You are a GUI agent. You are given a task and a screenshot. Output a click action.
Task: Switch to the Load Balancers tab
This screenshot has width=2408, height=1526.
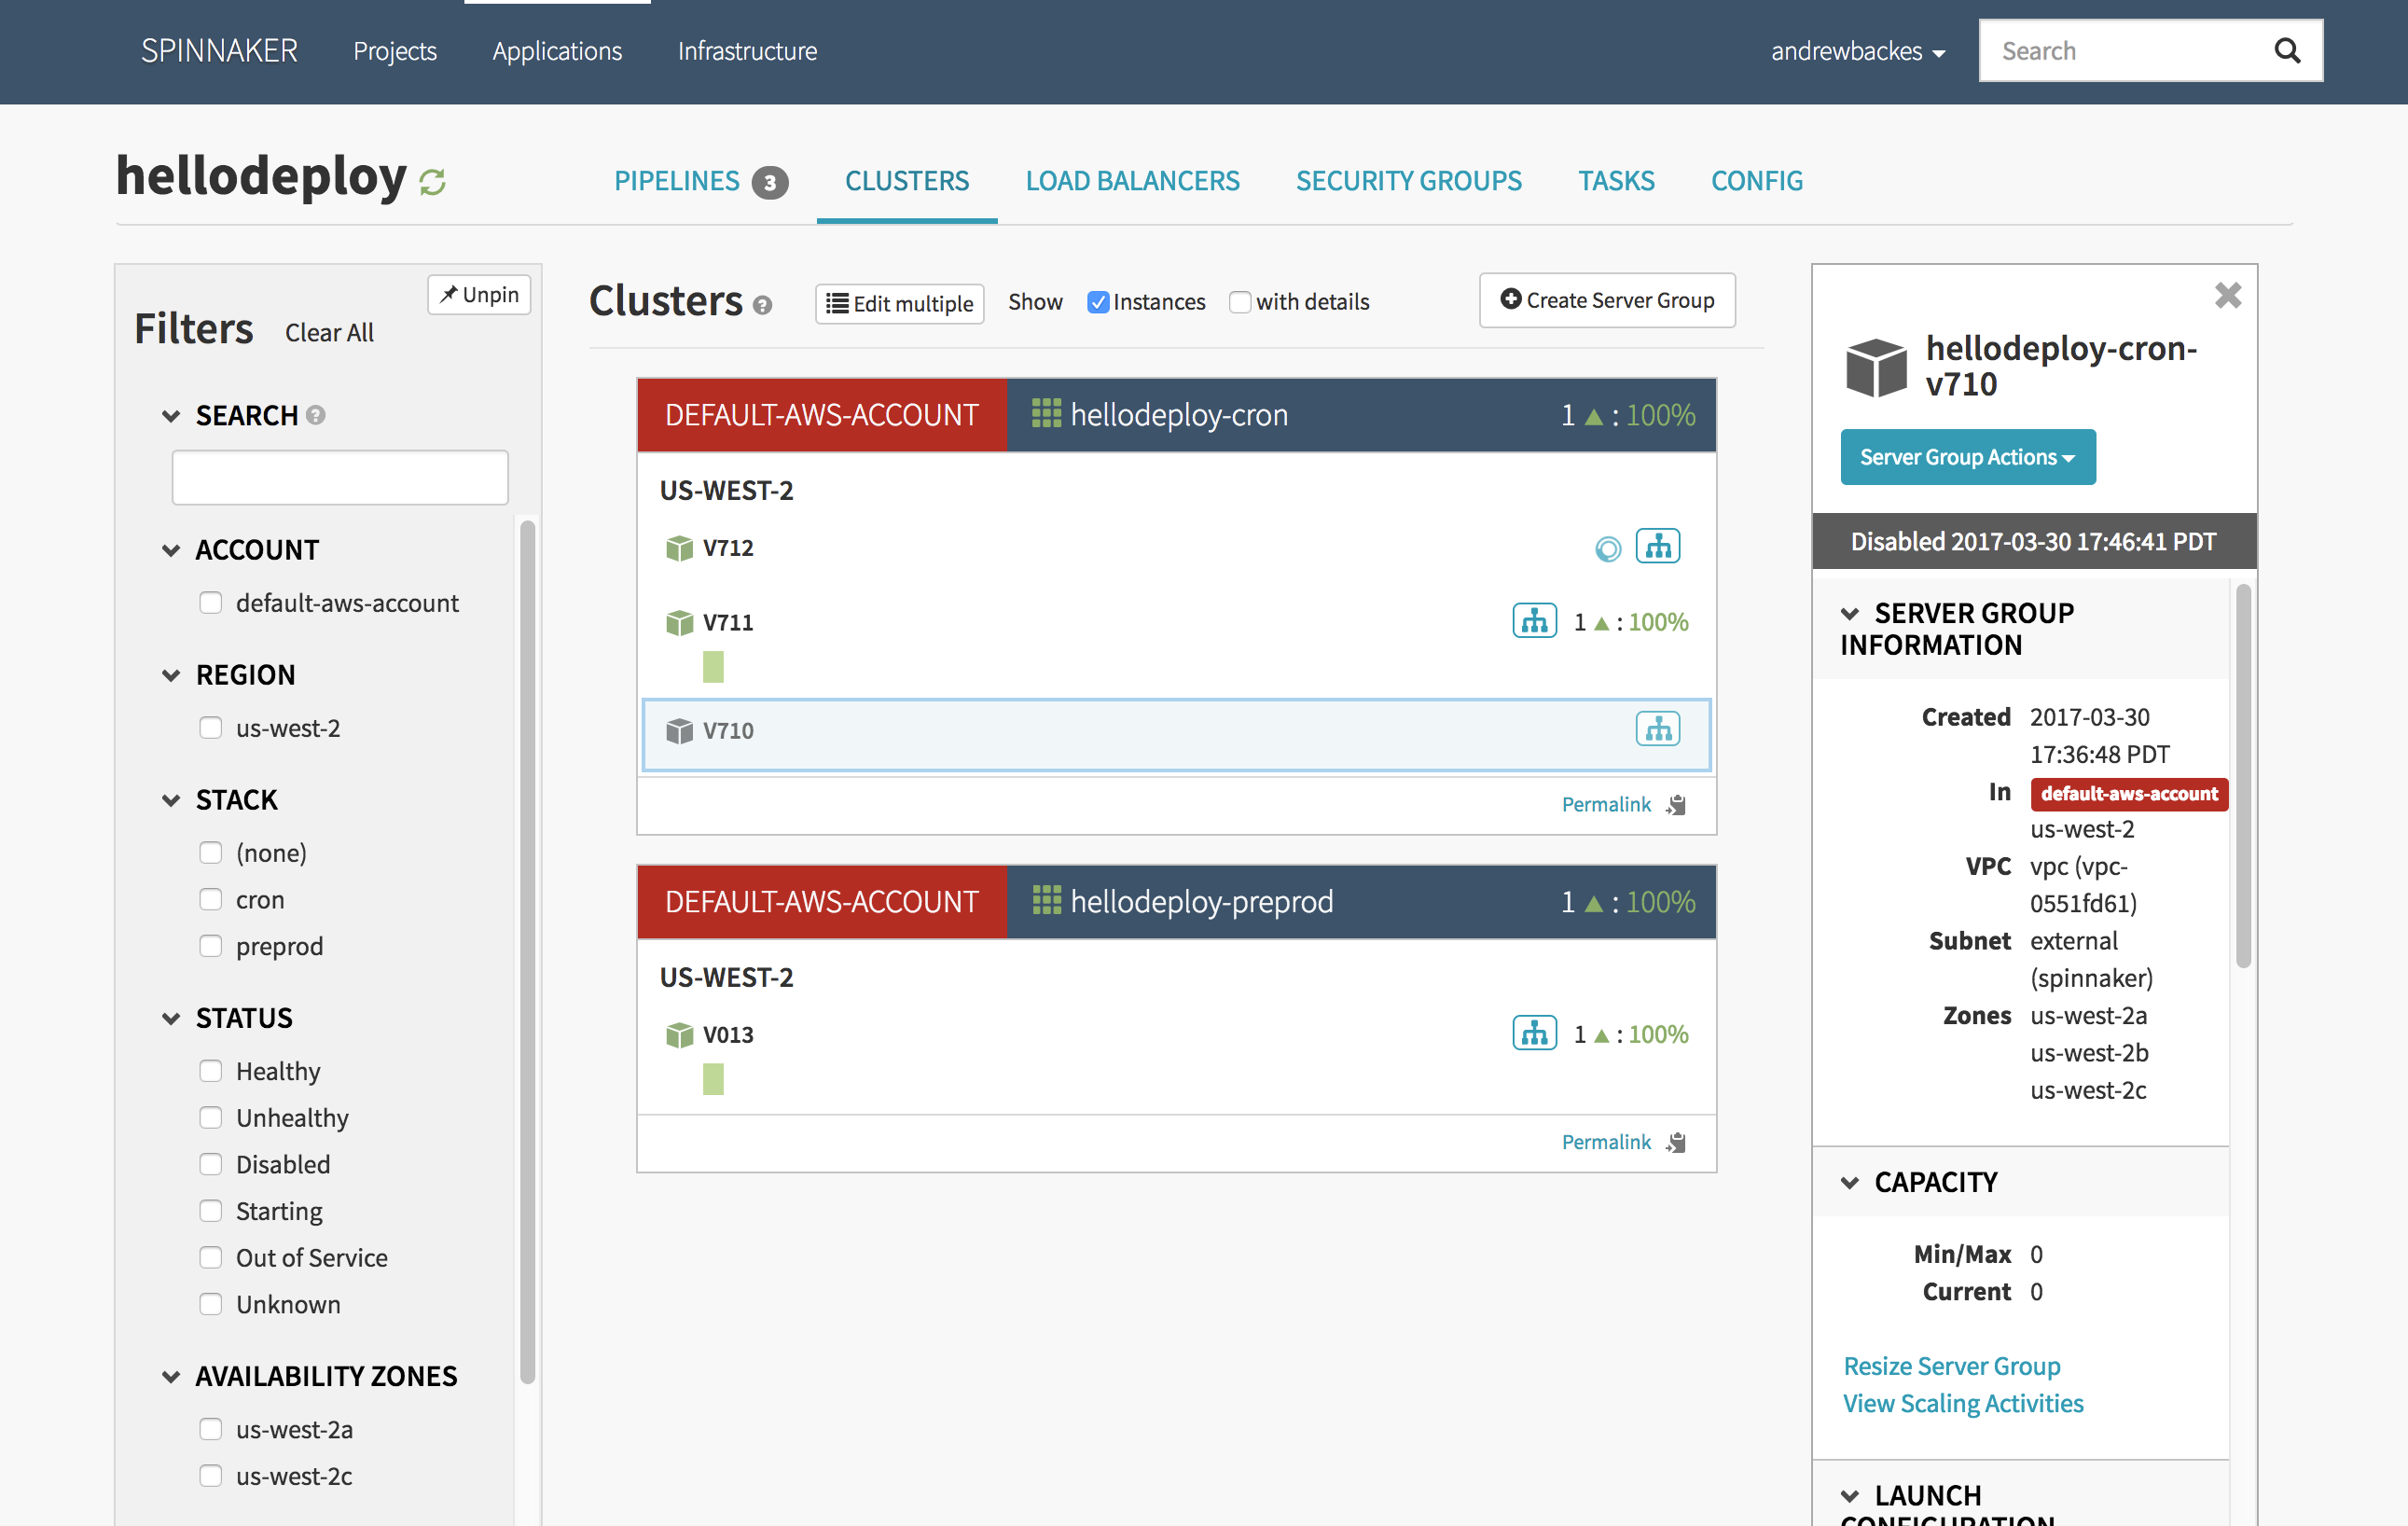pyautogui.click(x=1132, y=181)
